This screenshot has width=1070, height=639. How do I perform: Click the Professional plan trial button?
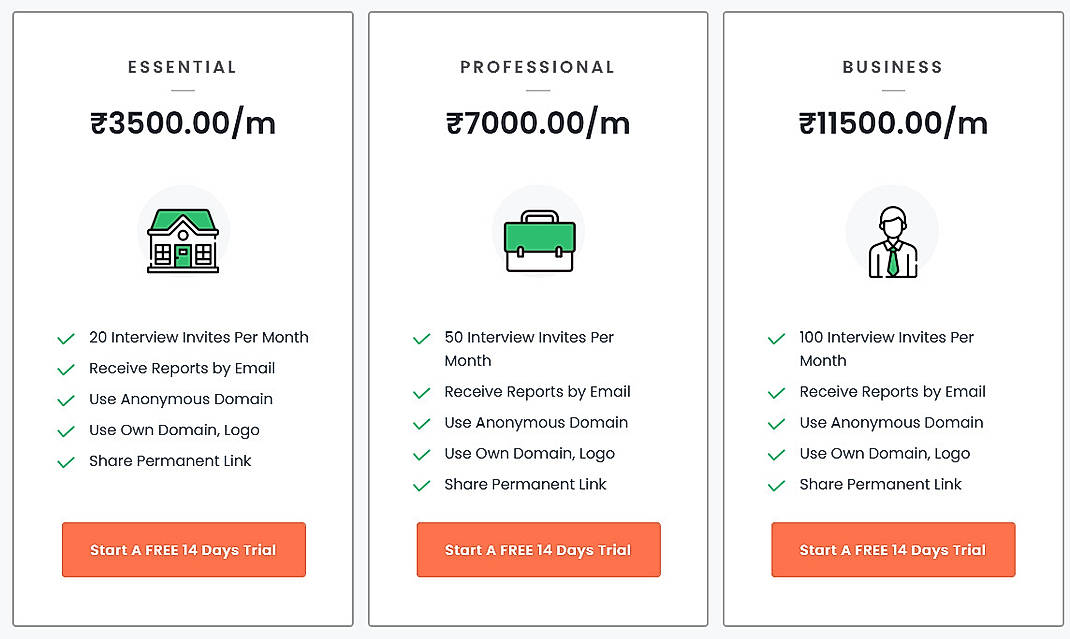(x=538, y=549)
